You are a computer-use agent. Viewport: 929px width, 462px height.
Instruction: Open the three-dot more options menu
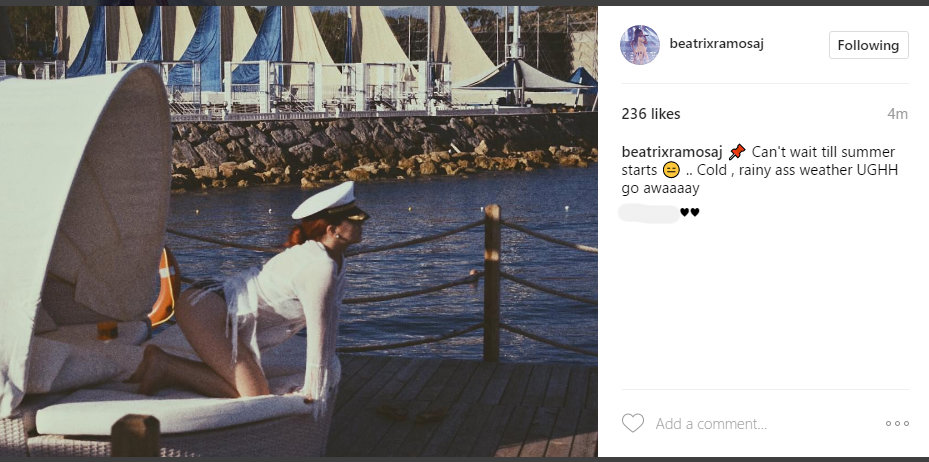[897, 424]
